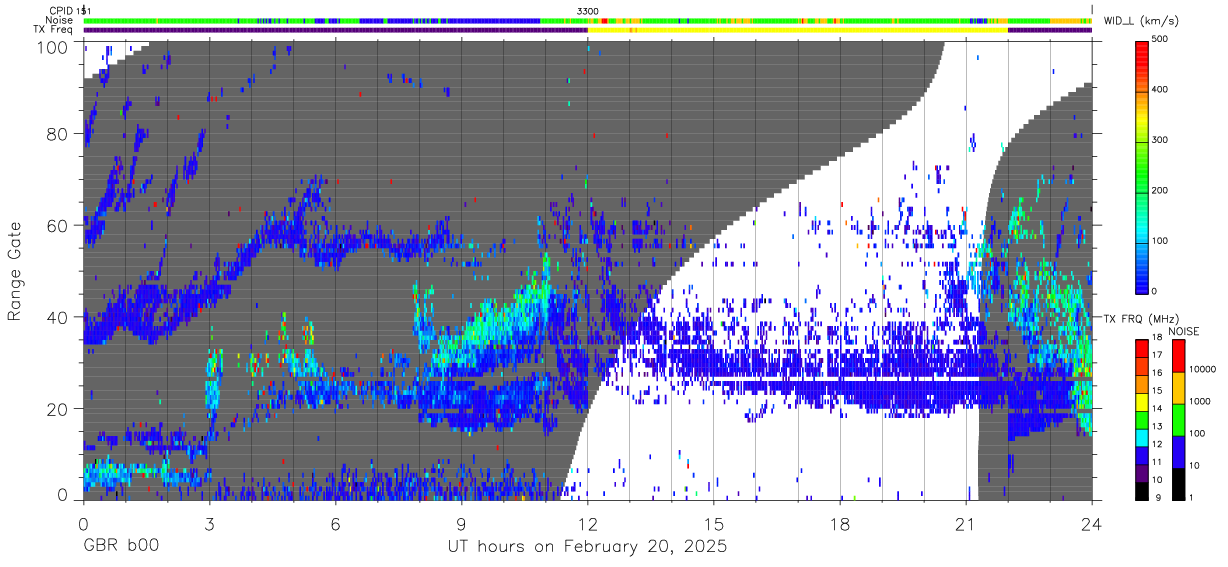The image size is (1228, 567).
Task: Click the 'TX Freq' strip label
Action: pyautogui.click(x=53, y=30)
